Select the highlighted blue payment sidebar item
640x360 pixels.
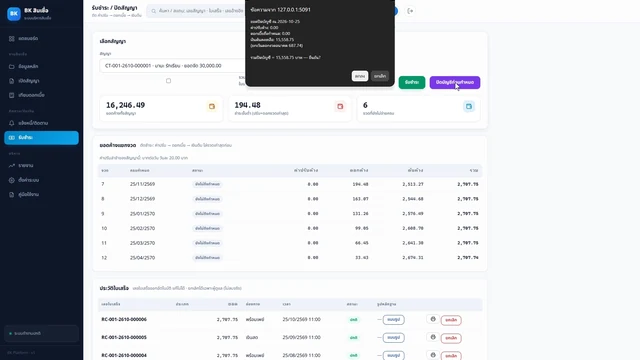41,138
